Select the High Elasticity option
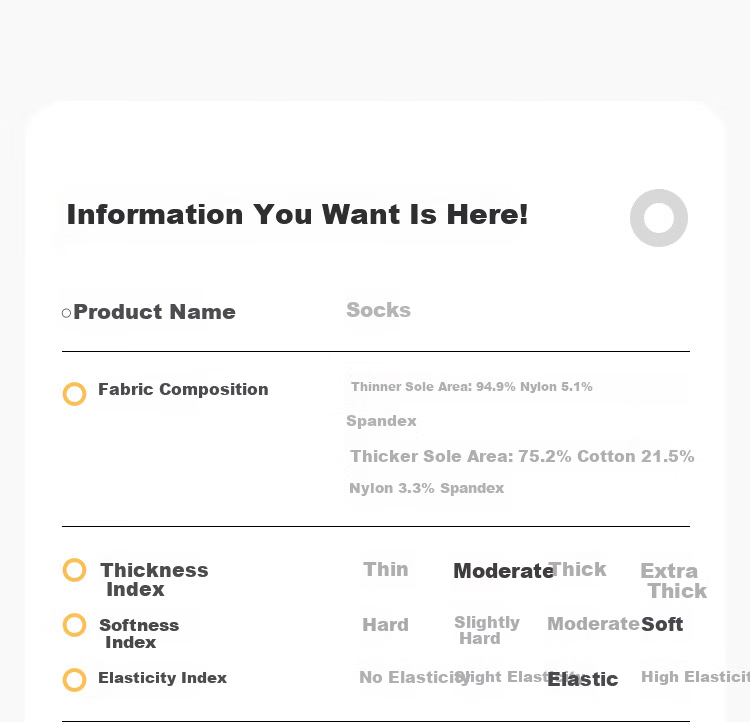 pos(695,677)
